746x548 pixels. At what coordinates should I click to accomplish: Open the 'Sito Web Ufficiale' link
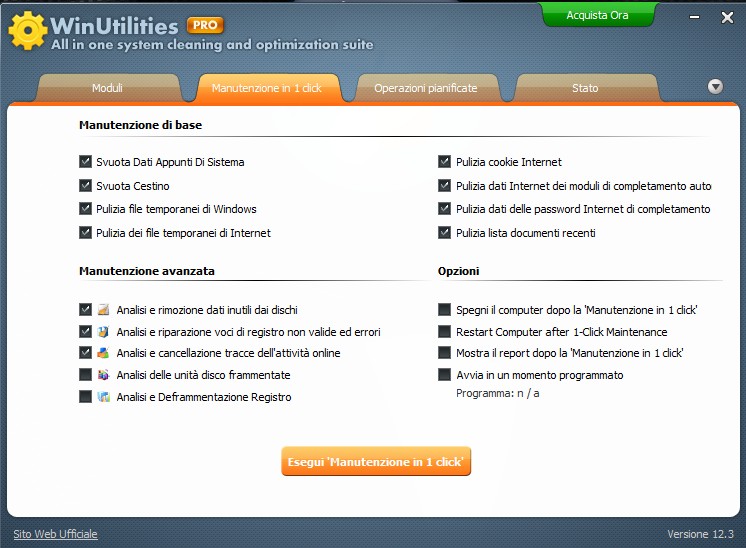point(55,534)
